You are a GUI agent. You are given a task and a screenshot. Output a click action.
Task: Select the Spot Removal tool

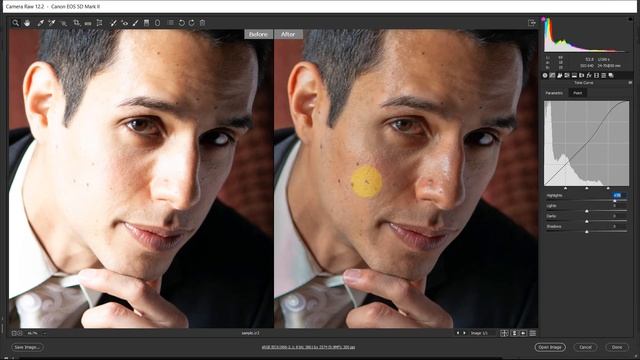(113, 23)
